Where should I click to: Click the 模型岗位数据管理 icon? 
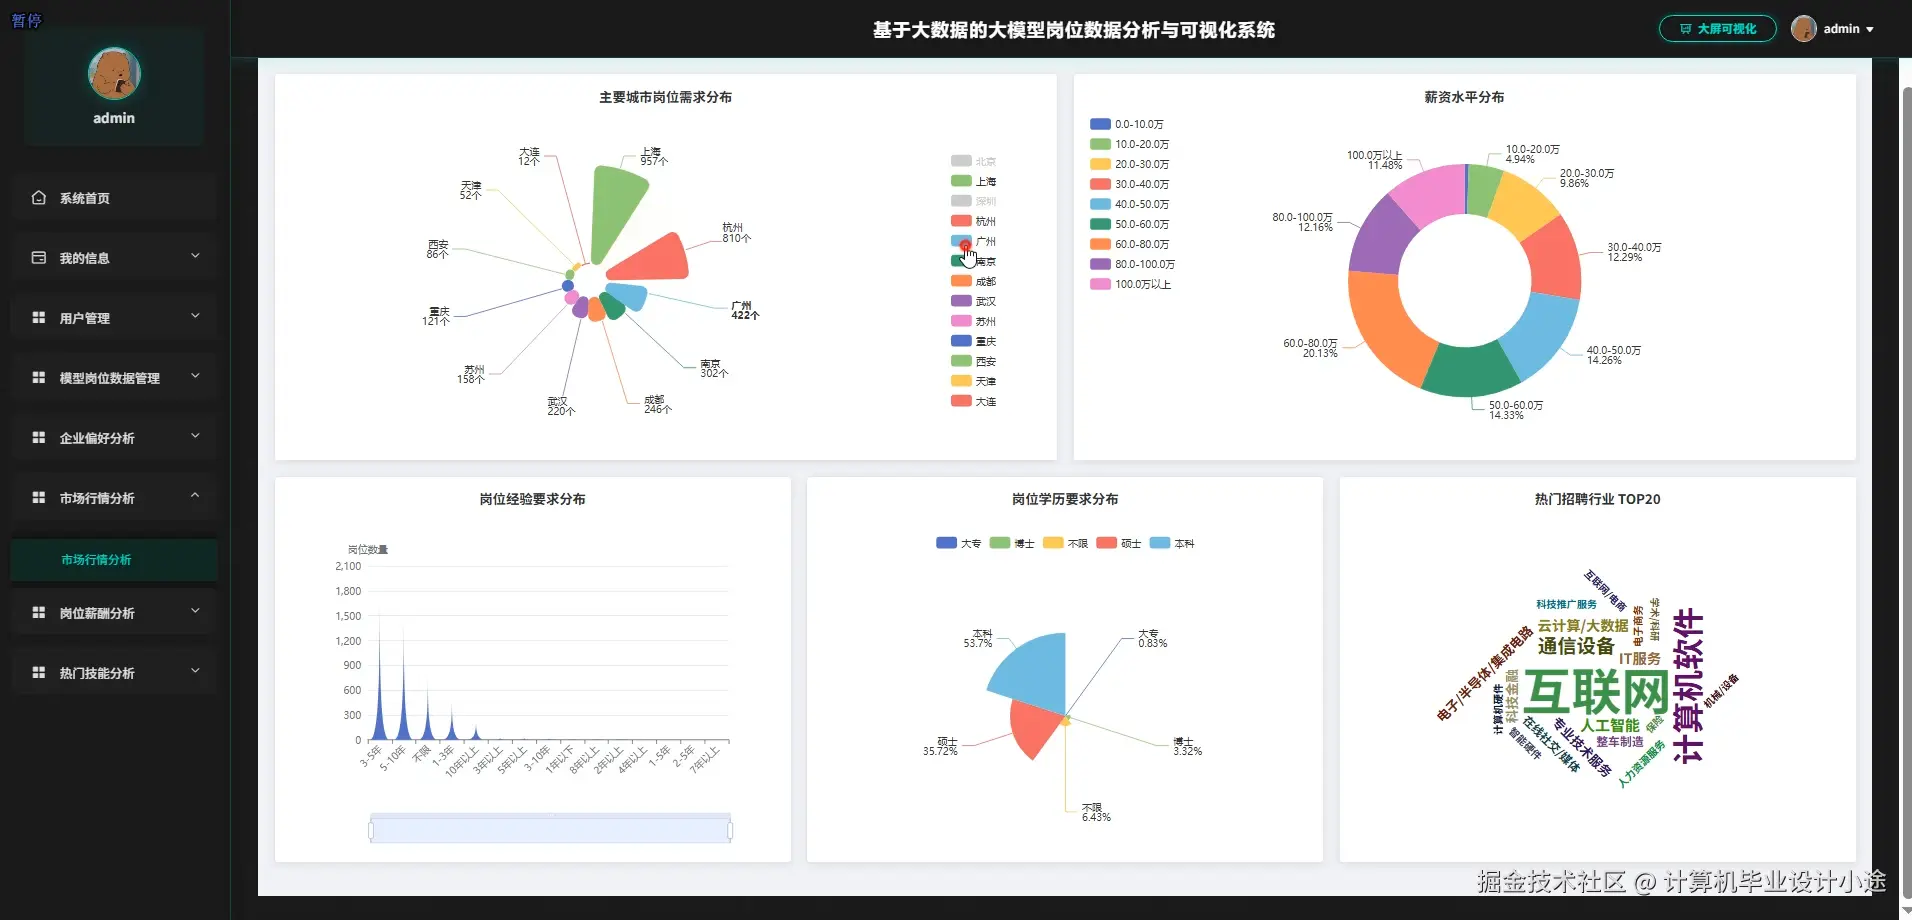[x=38, y=377]
